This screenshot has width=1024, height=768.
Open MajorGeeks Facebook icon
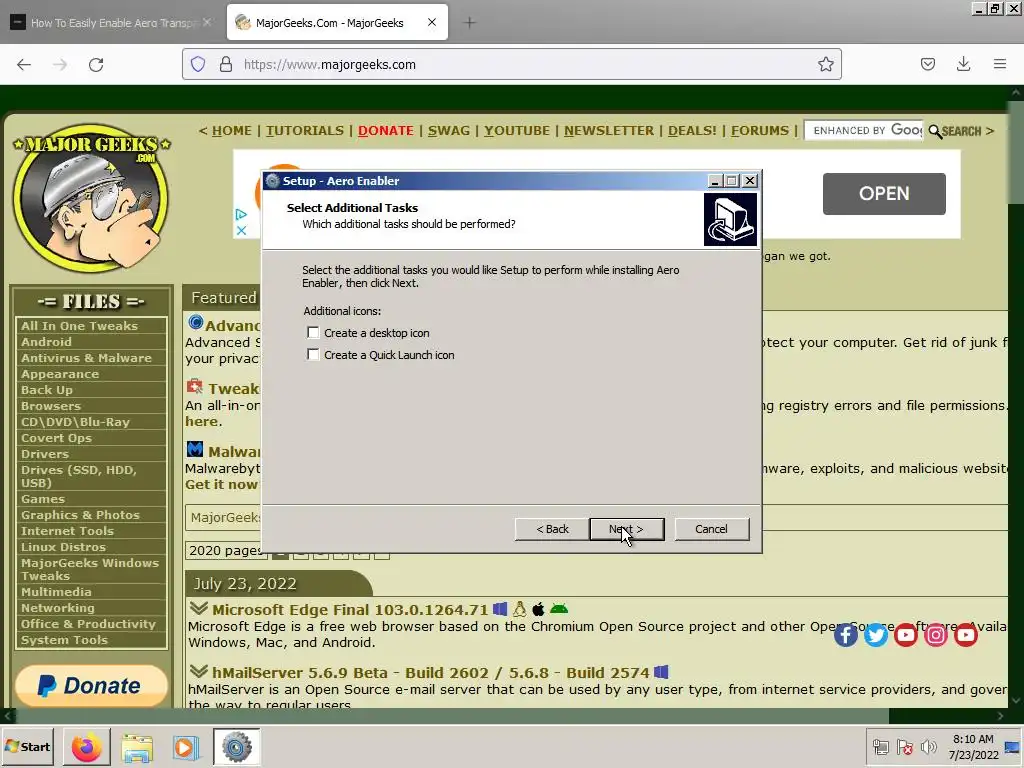point(846,635)
